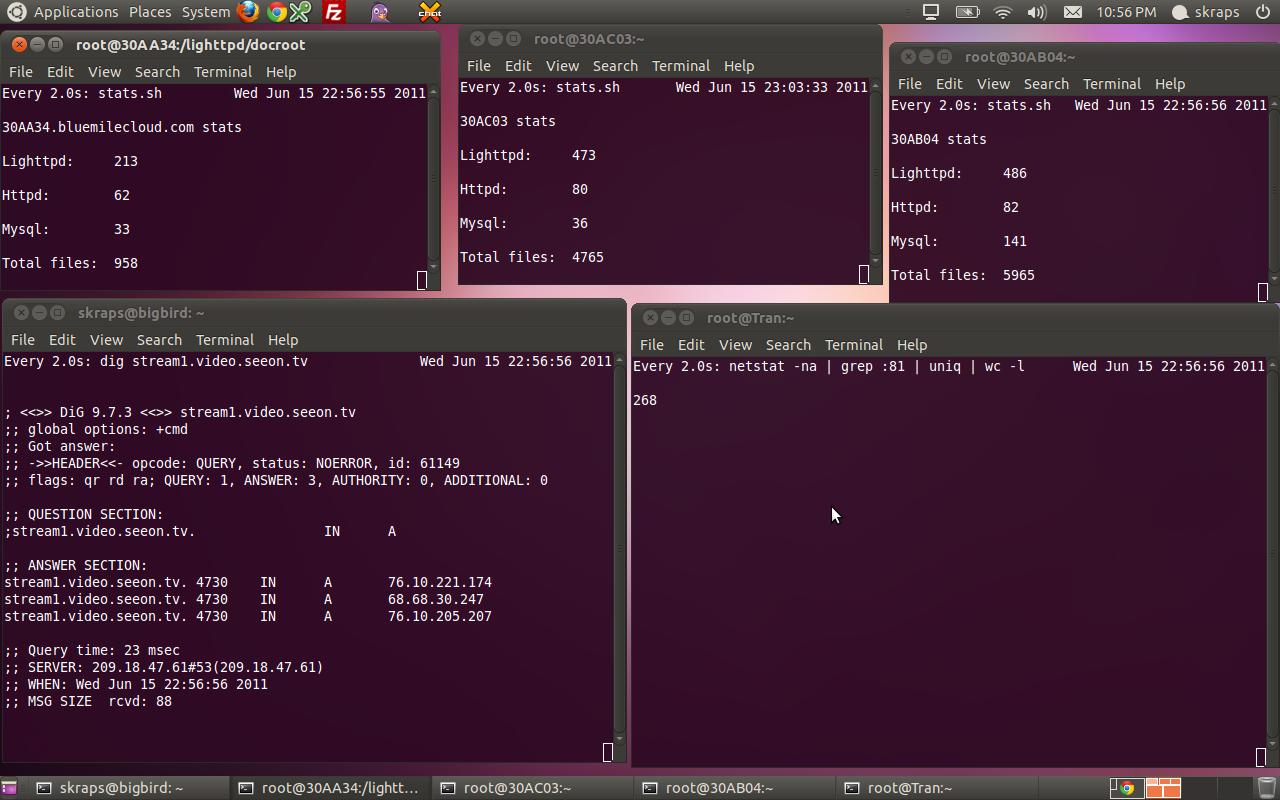Open Edit menu in root@30AB04 terminal
Image resolution: width=1280 pixels, height=800 pixels.
pos(949,84)
